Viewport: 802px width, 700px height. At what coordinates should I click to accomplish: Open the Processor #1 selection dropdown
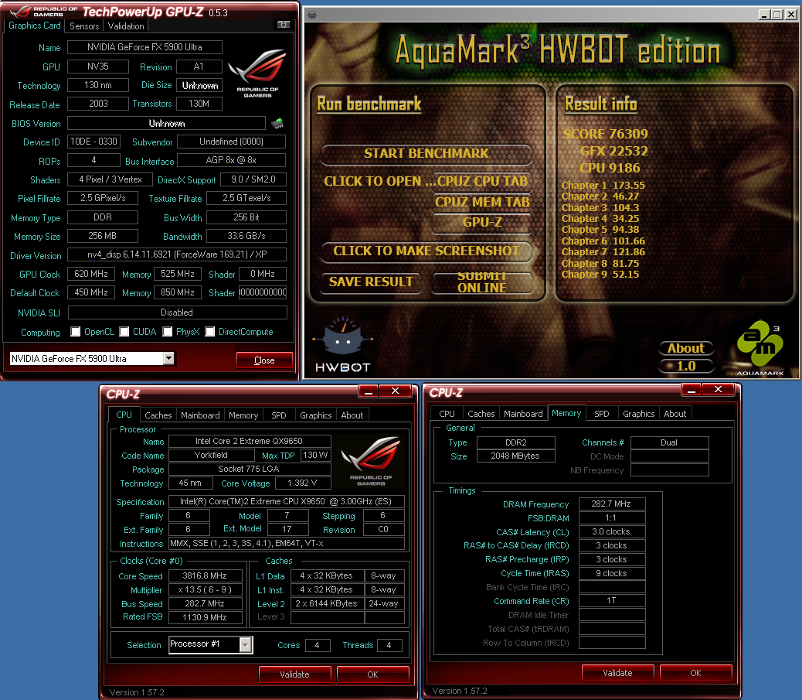pos(246,645)
